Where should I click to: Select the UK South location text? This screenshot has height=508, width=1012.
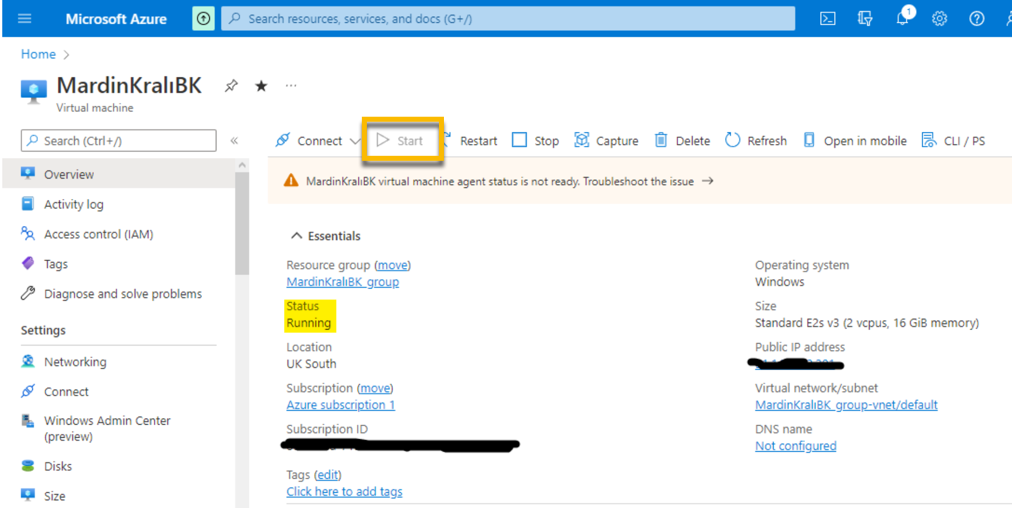311,363
